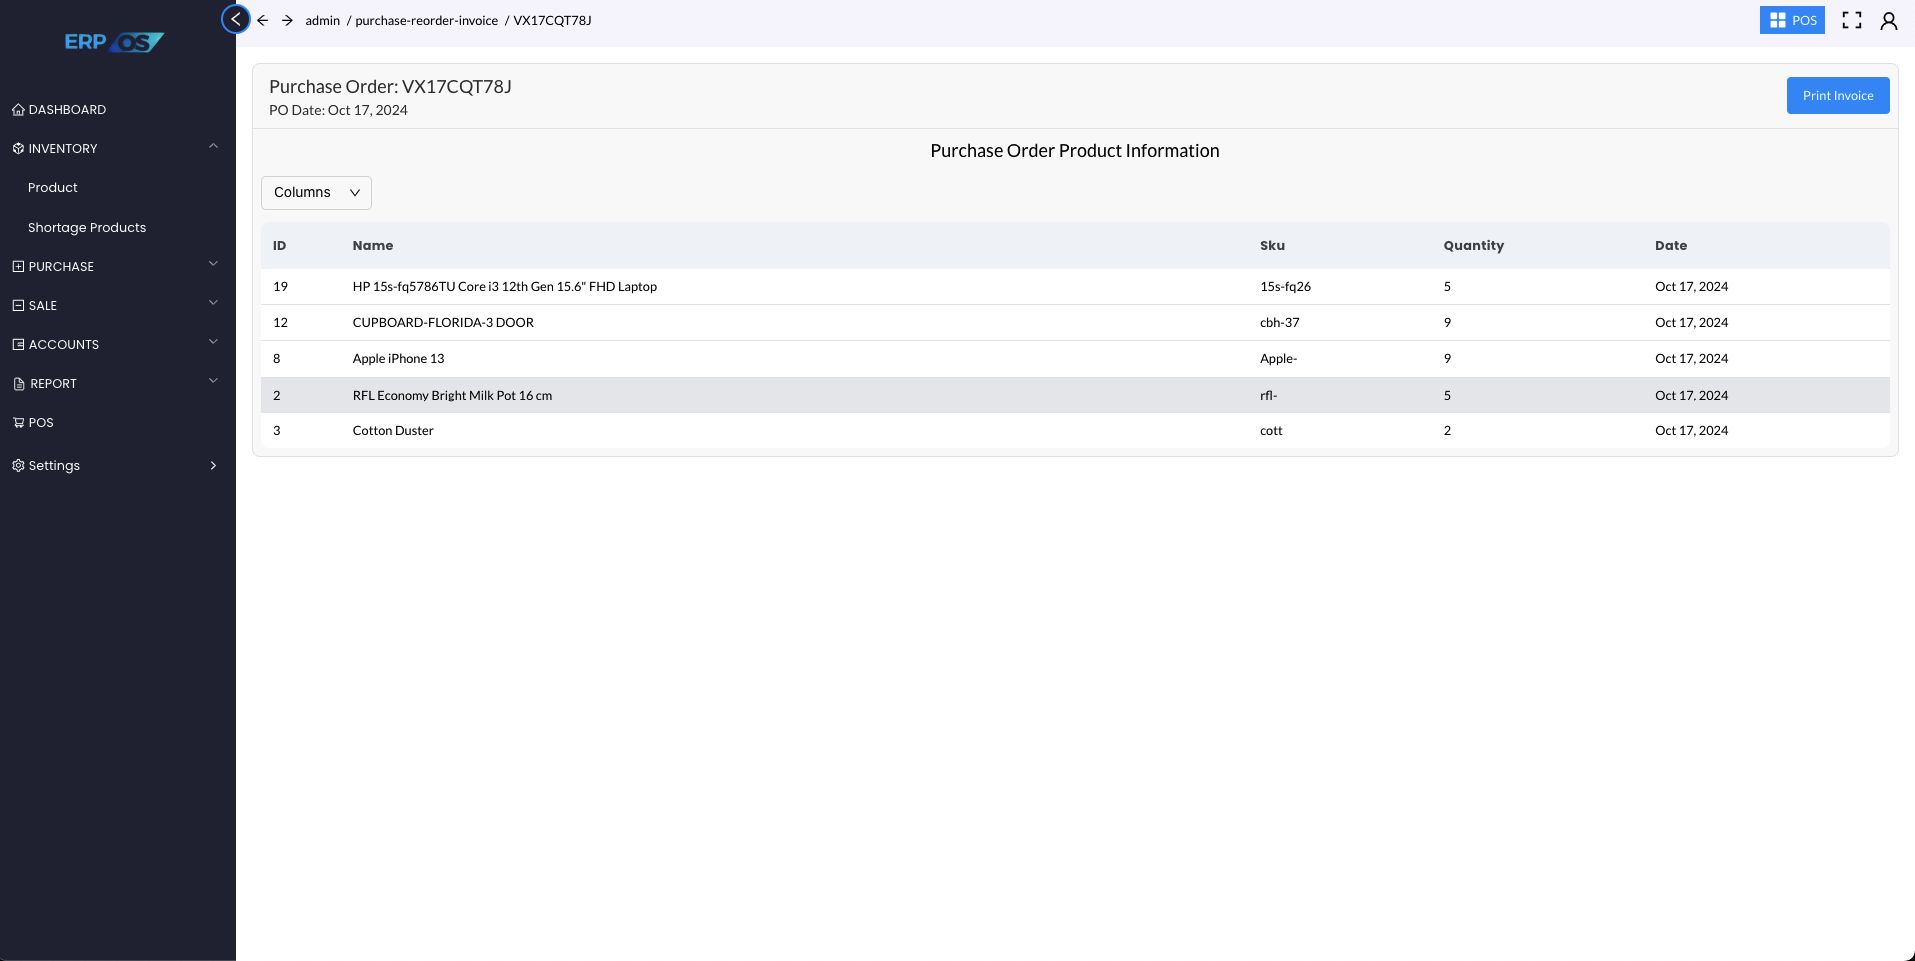Screen dimensions: 1915x961
Task: Click the Purchase plus icon
Action: coord(18,267)
